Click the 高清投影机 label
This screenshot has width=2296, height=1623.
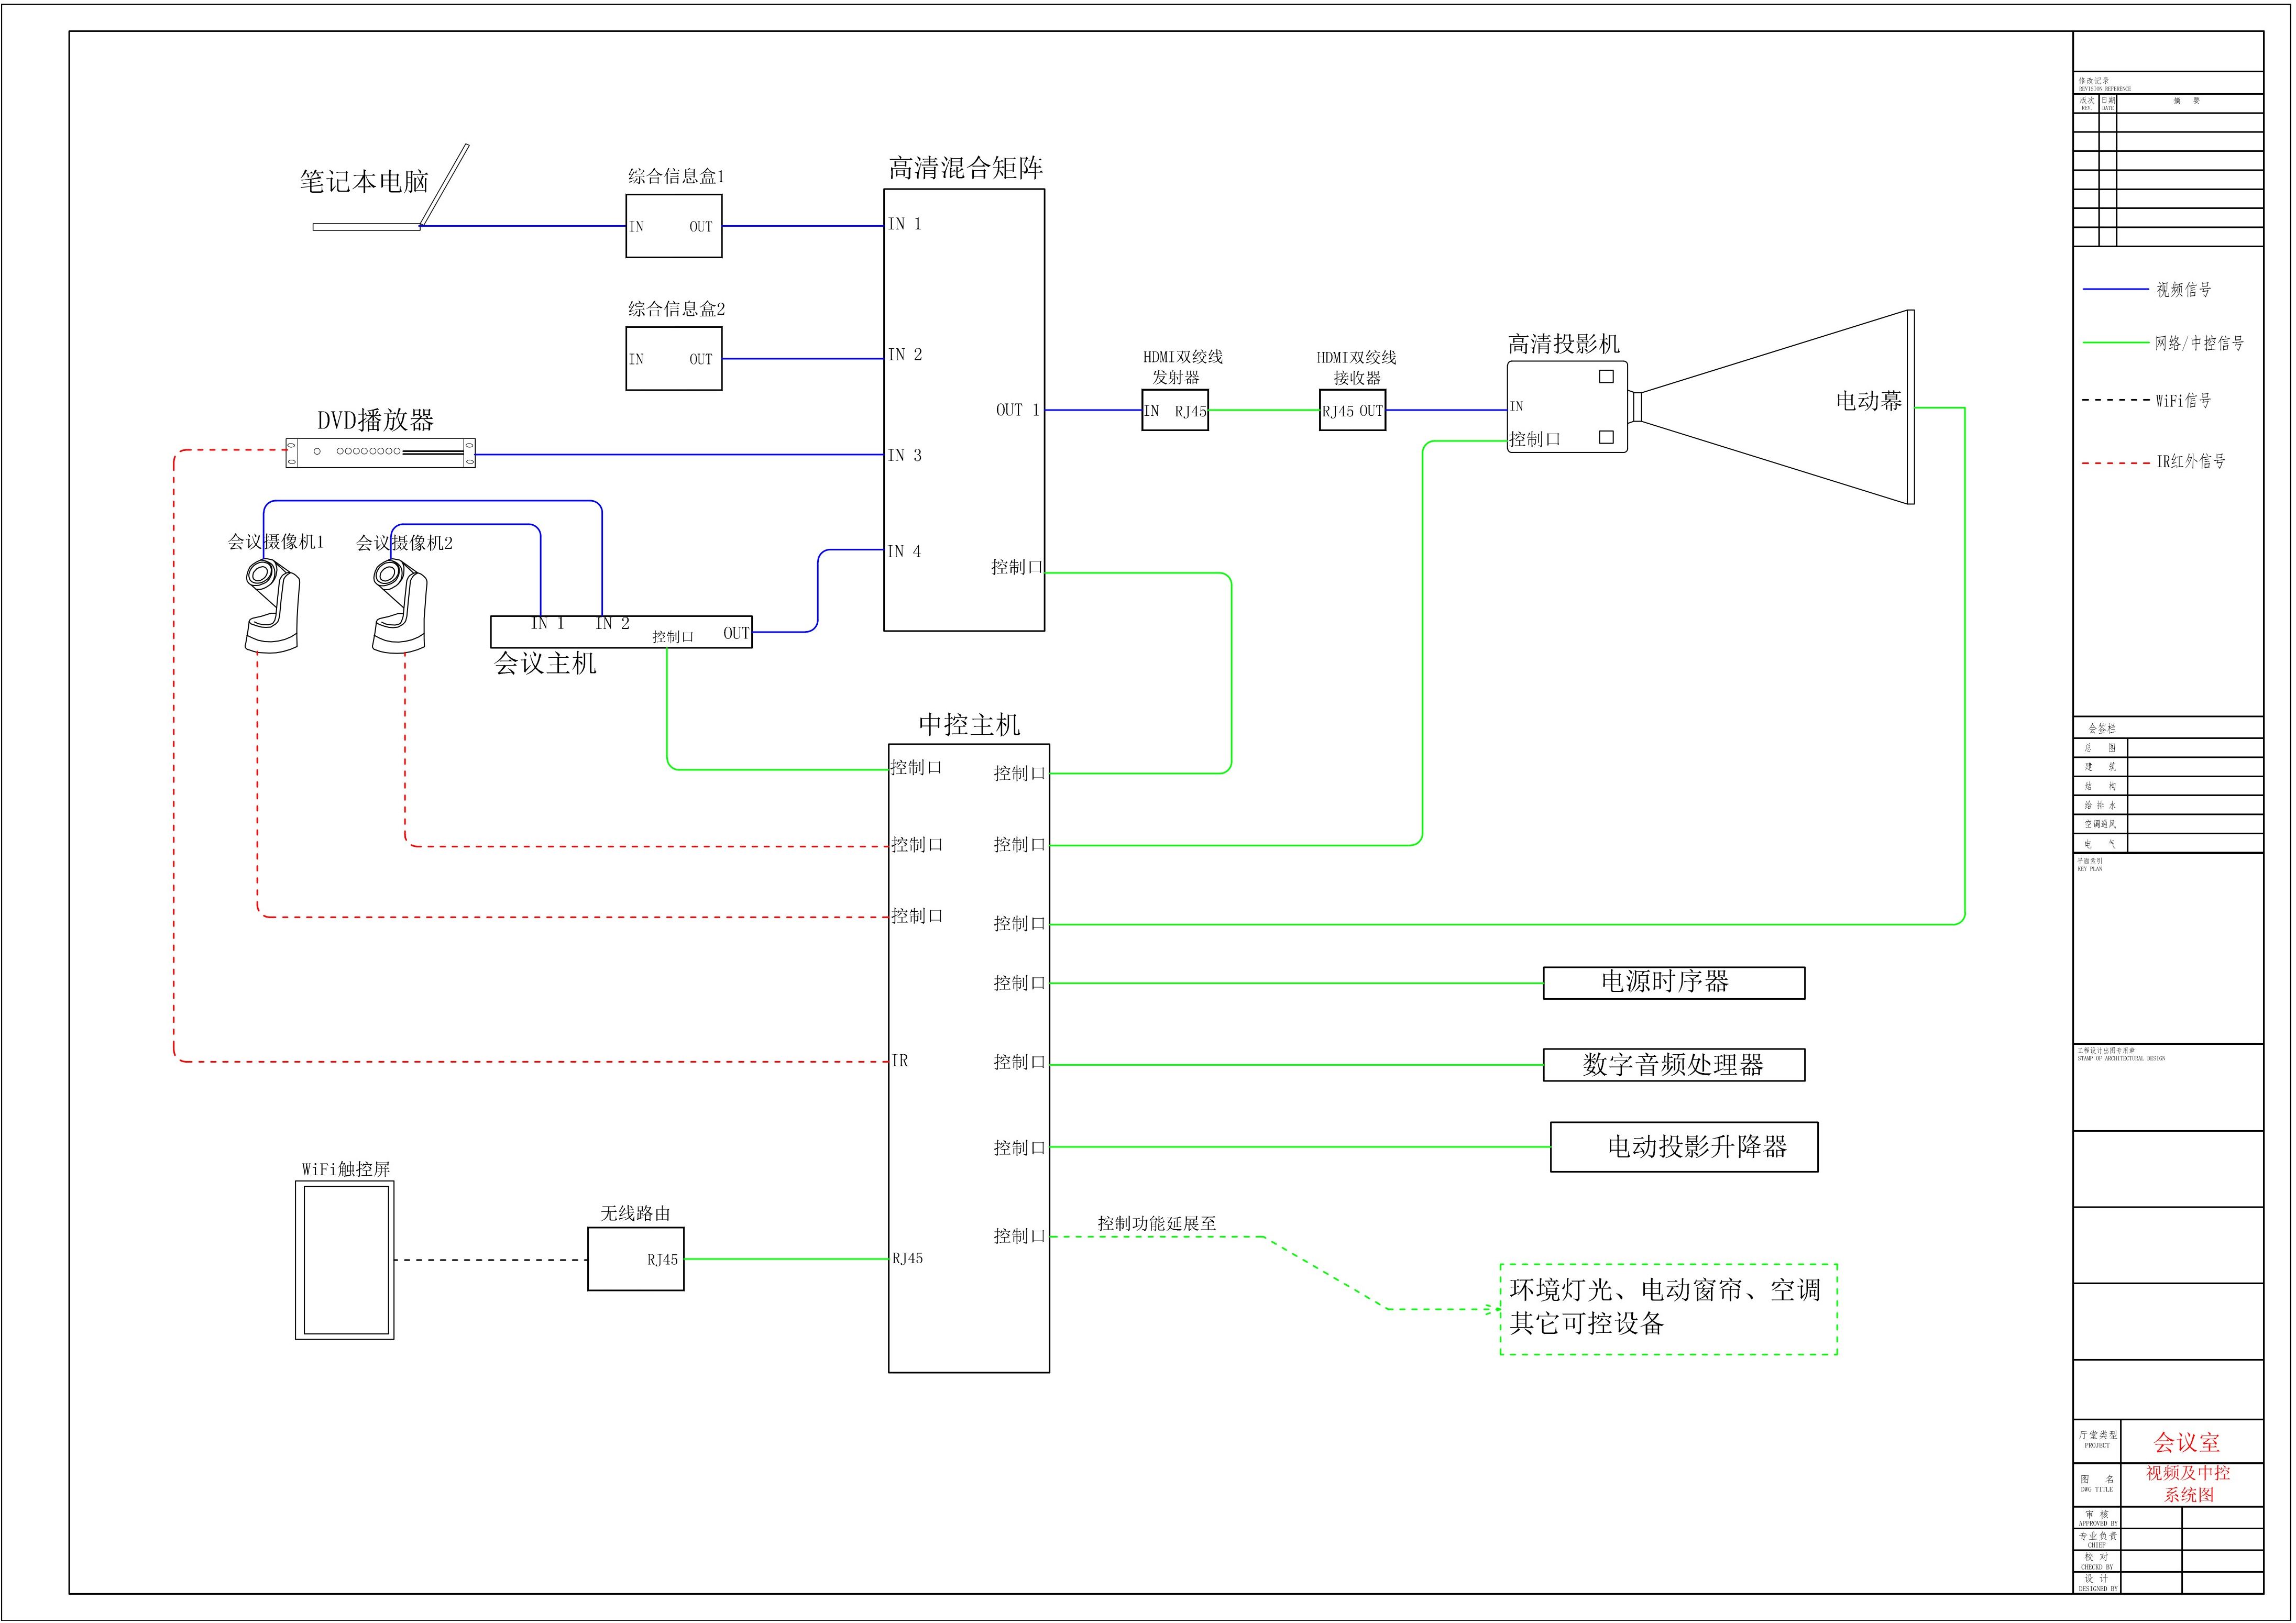tap(1564, 344)
